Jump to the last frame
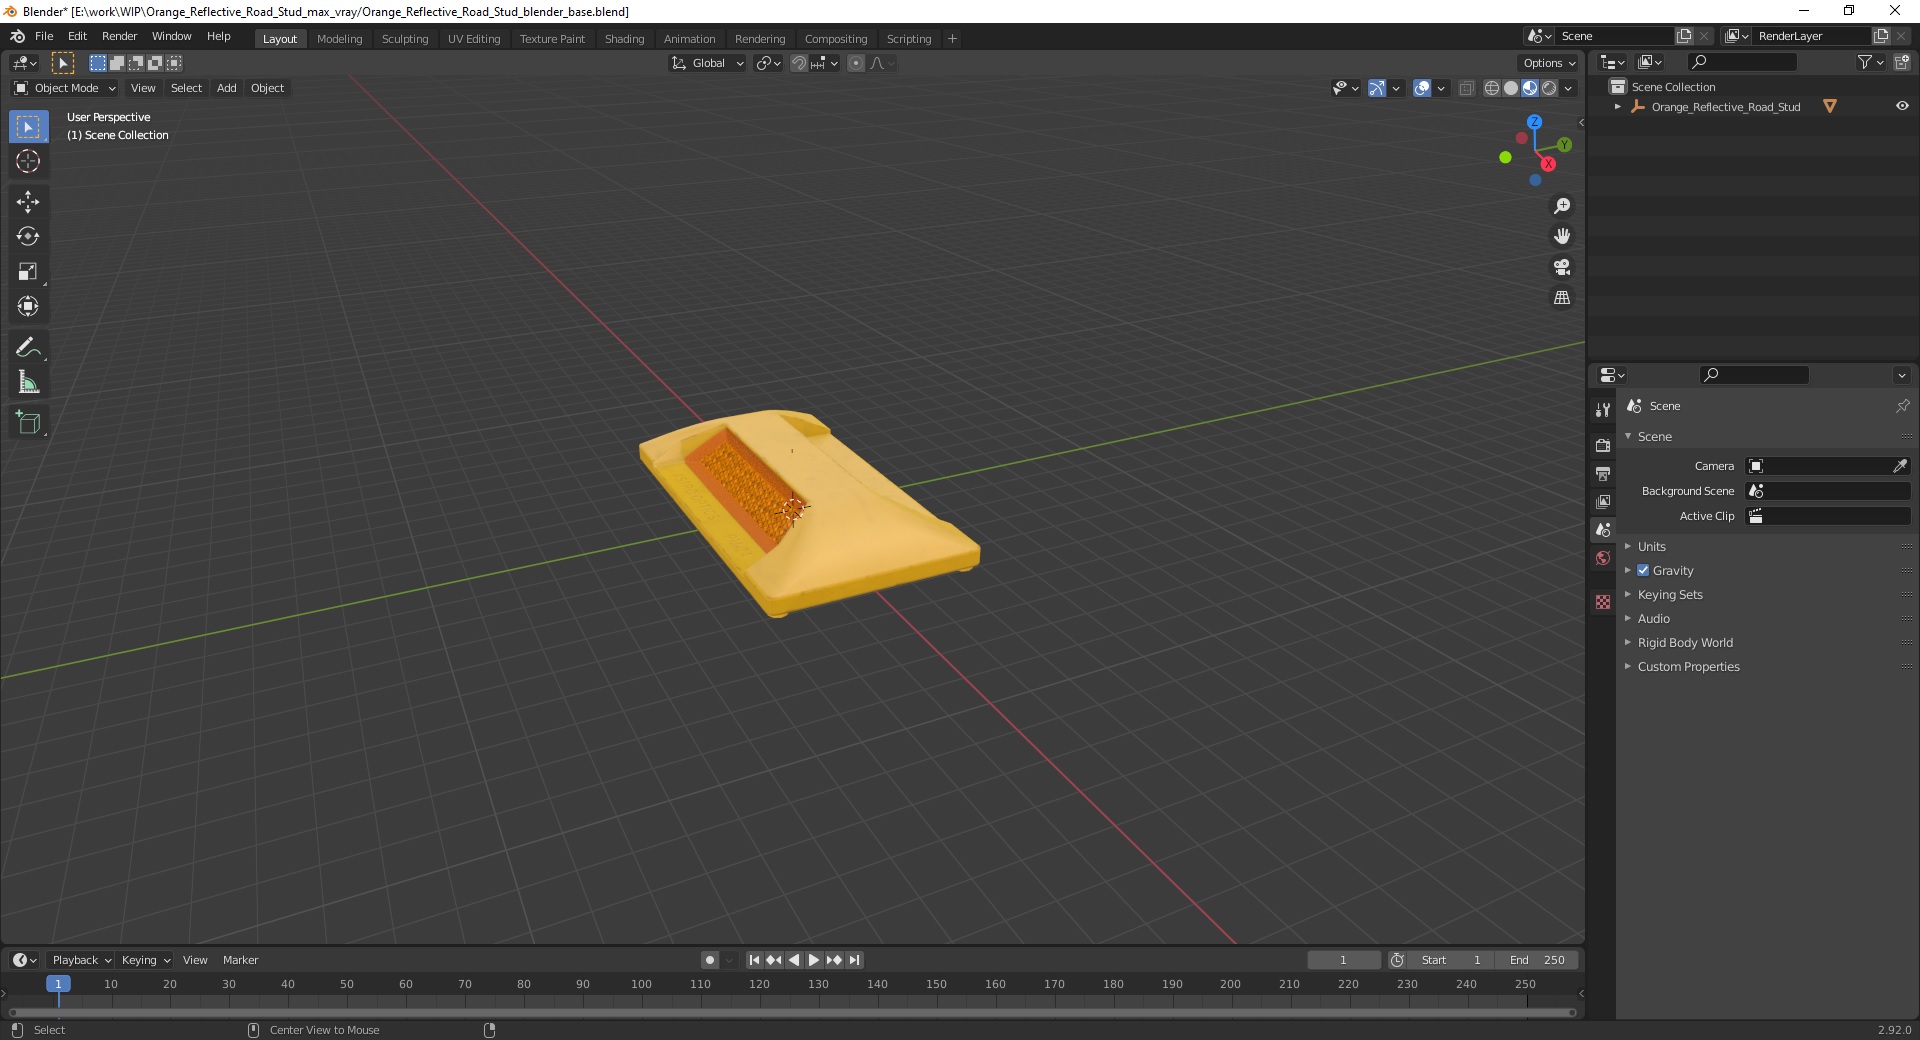 (x=854, y=960)
